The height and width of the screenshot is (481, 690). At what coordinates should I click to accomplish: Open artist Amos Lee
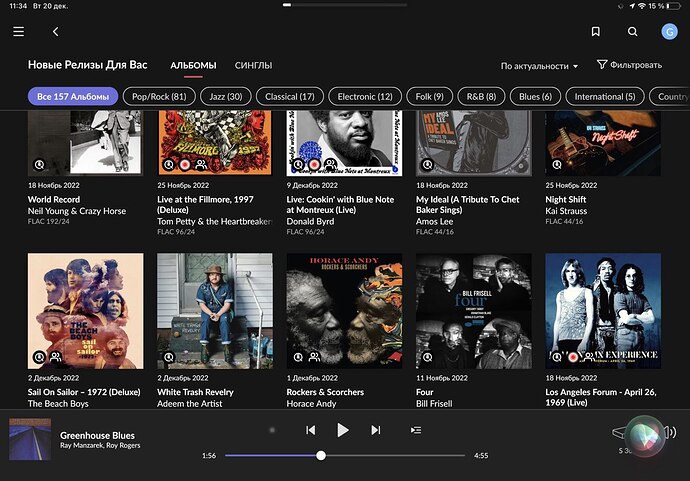tap(434, 221)
